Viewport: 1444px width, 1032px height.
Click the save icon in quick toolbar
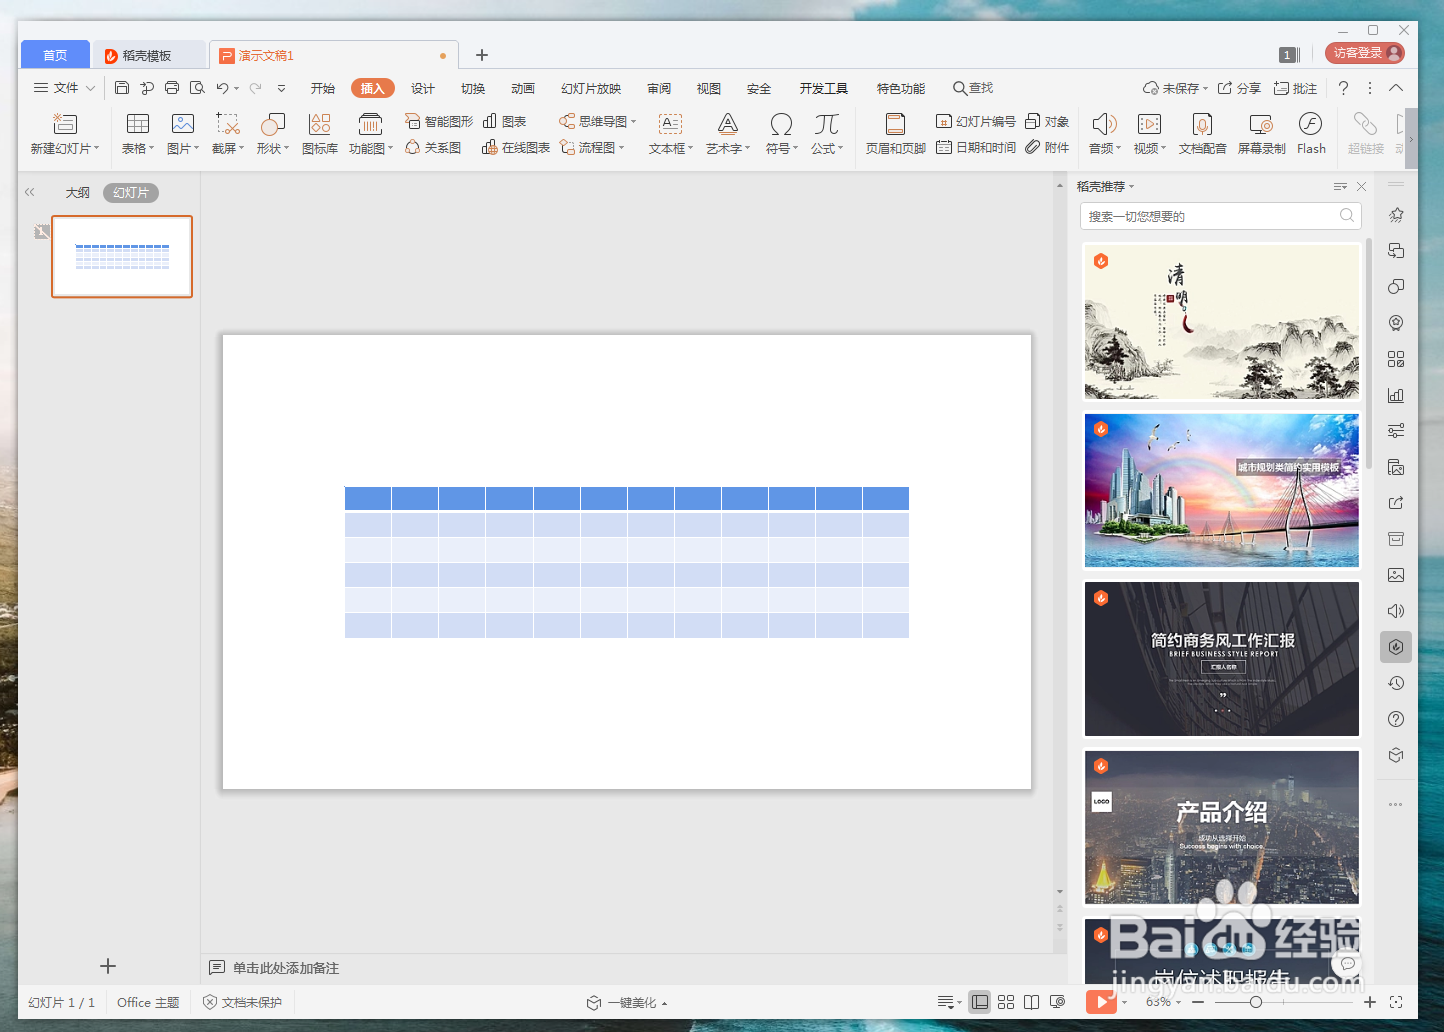click(122, 88)
